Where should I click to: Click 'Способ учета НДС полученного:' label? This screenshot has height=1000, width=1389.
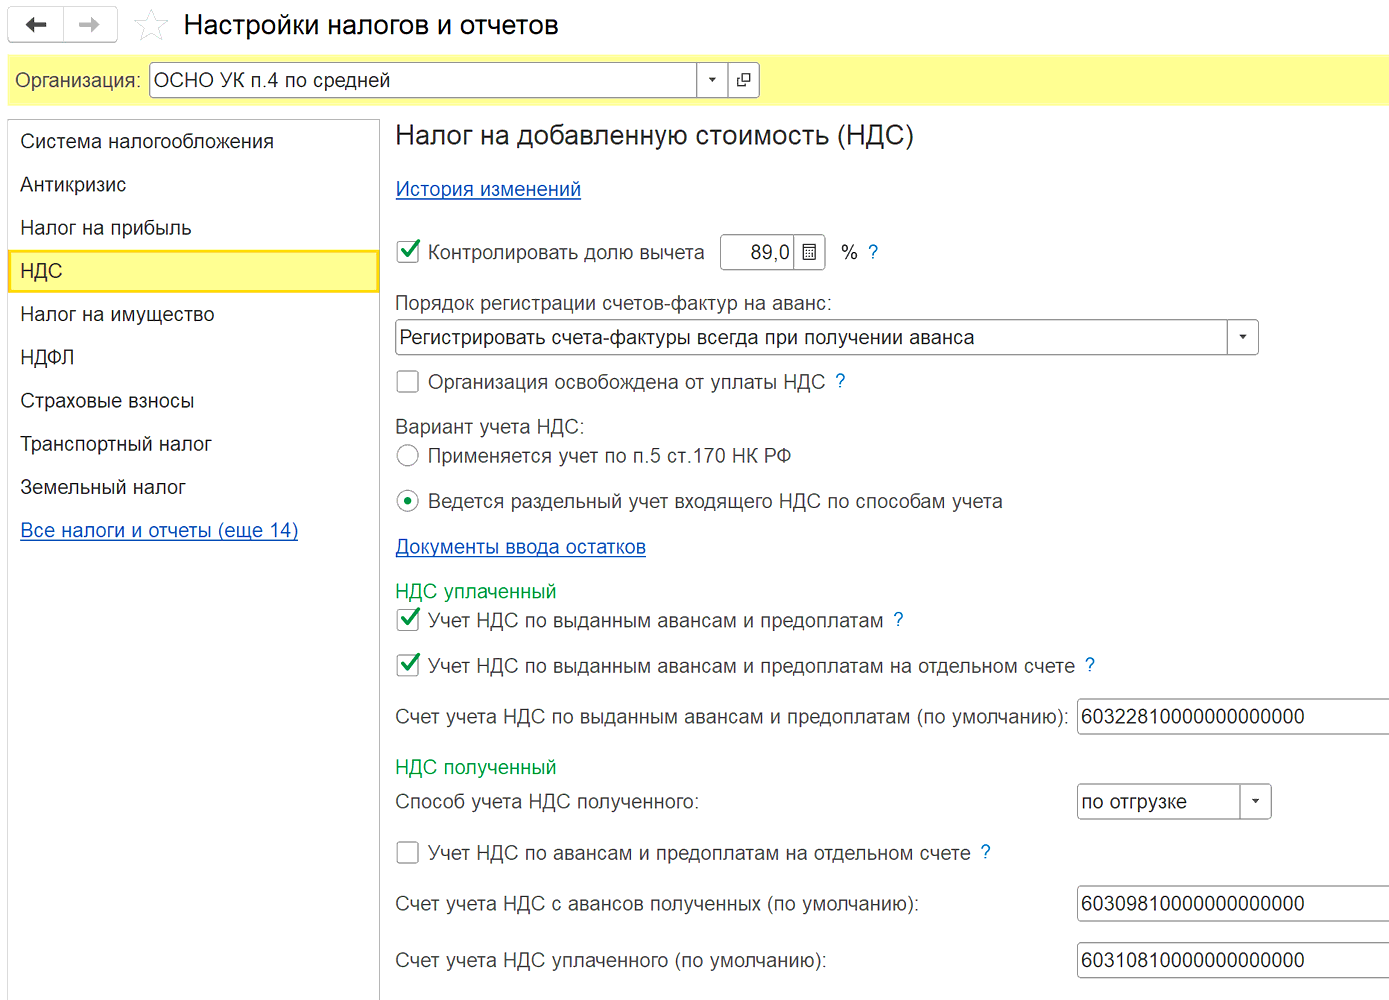point(547,801)
